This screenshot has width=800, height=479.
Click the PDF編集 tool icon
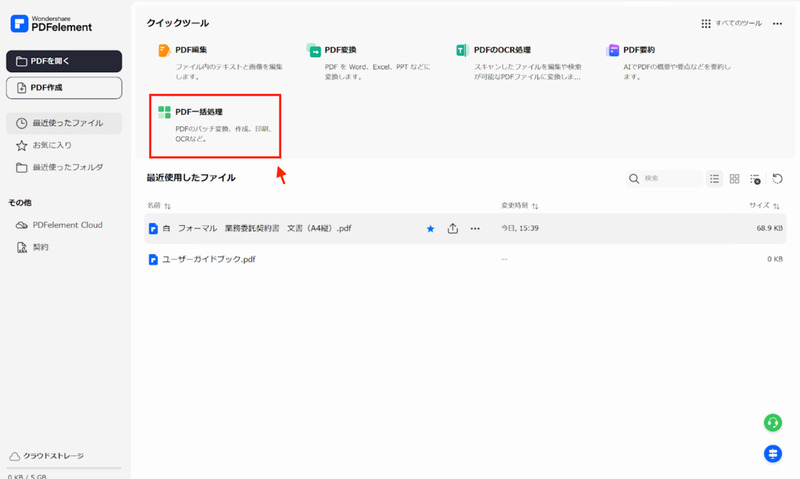164,50
